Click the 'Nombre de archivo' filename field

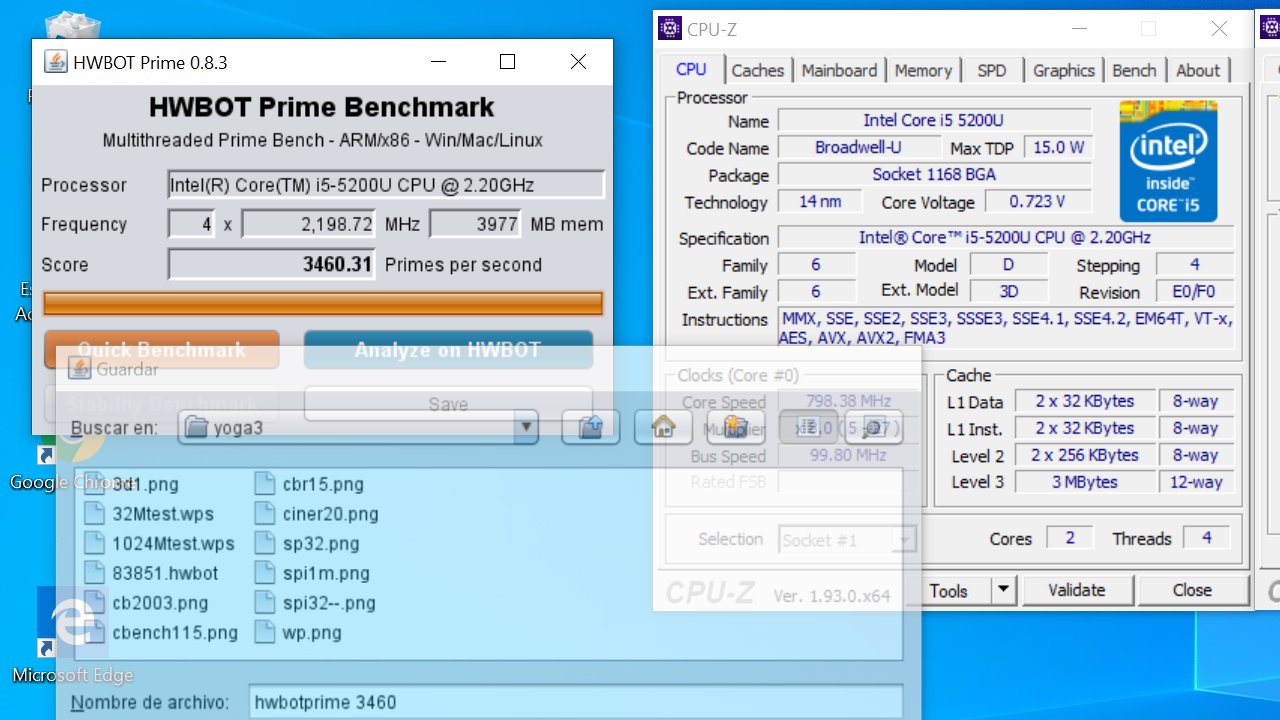[x=576, y=702]
